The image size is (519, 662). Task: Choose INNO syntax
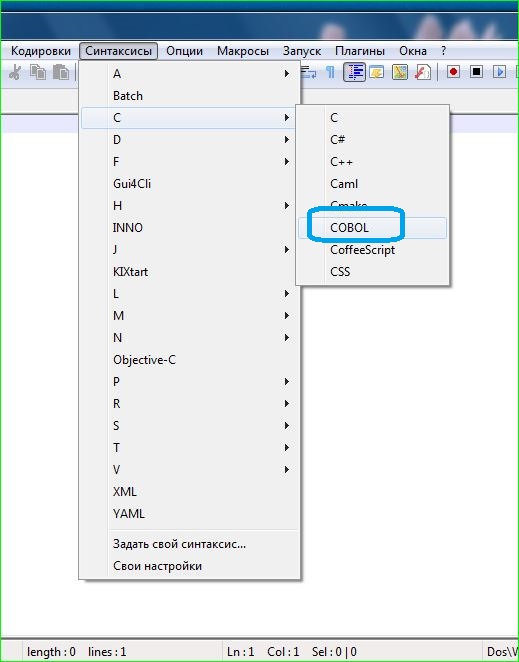pos(190,228)
